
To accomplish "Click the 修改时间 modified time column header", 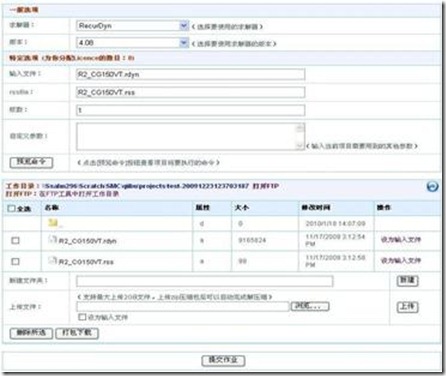I will tap(316, 208).
